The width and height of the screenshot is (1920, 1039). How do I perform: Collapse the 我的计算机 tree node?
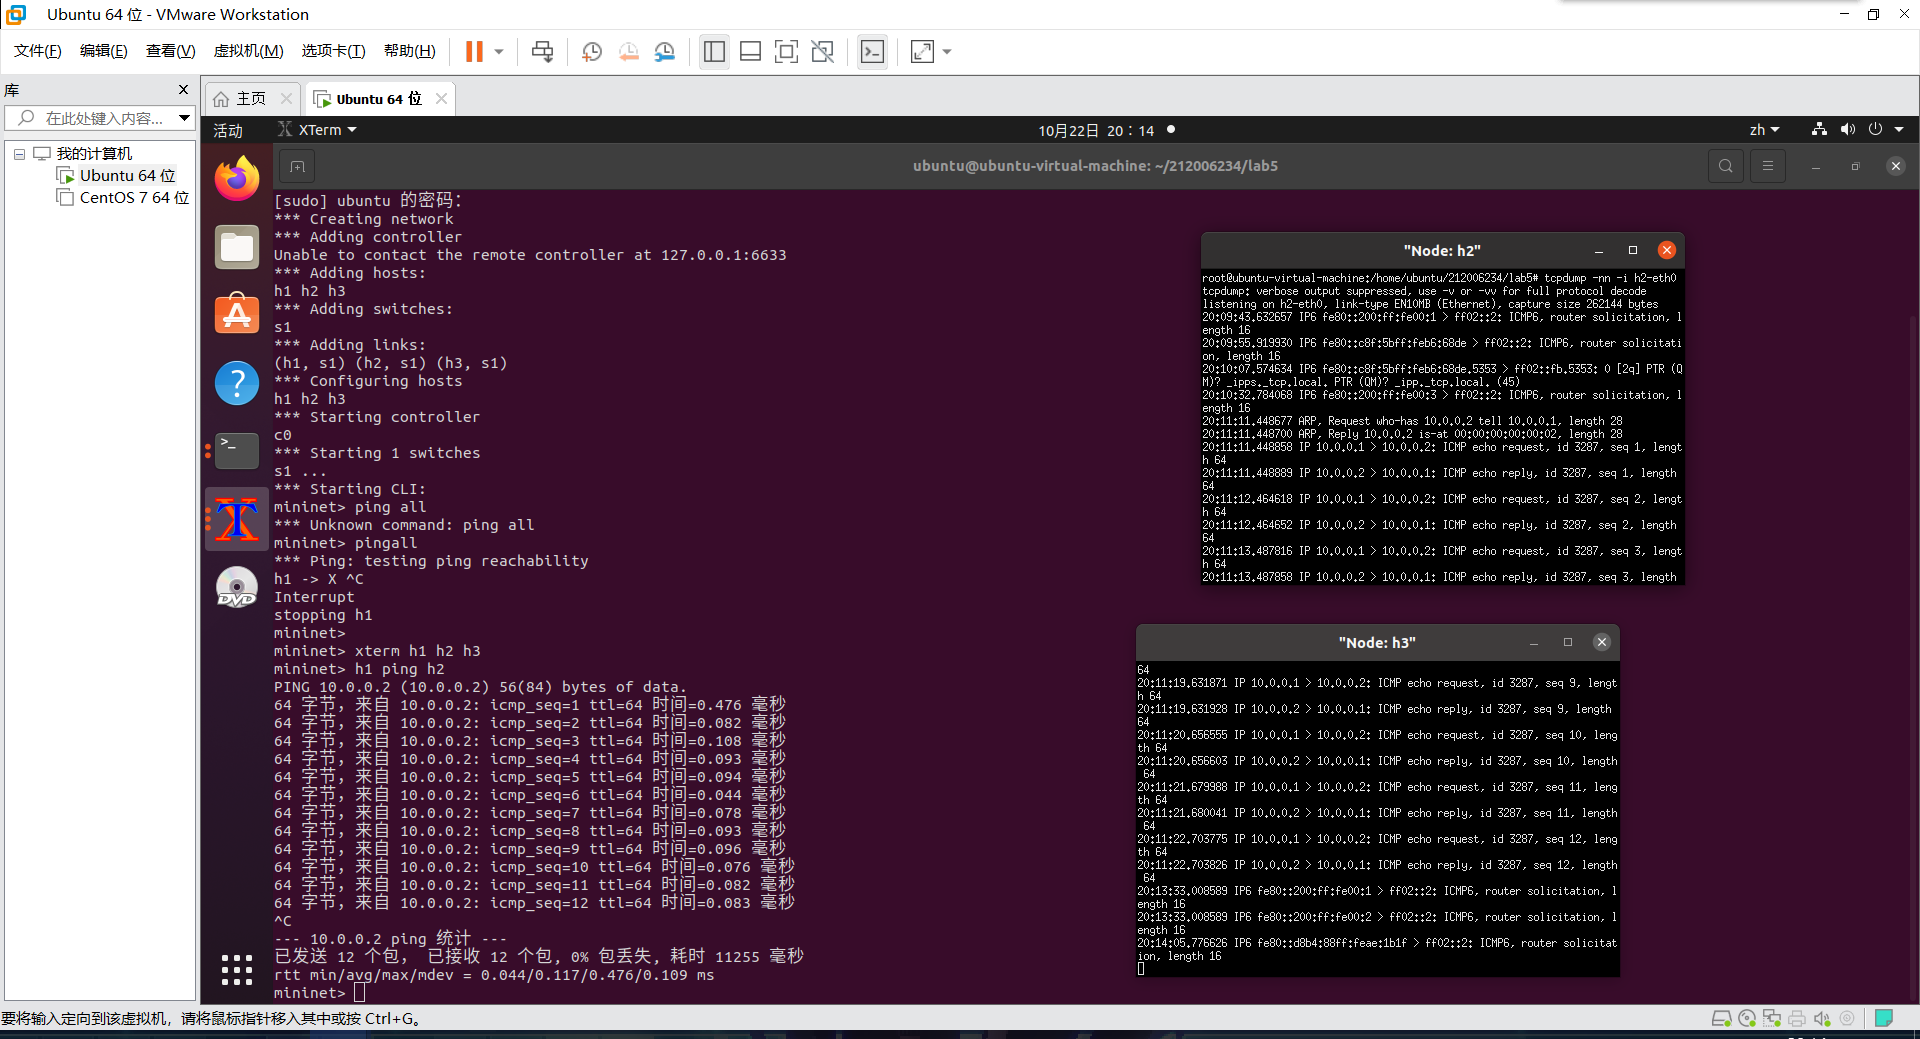(x=19, y=154)
